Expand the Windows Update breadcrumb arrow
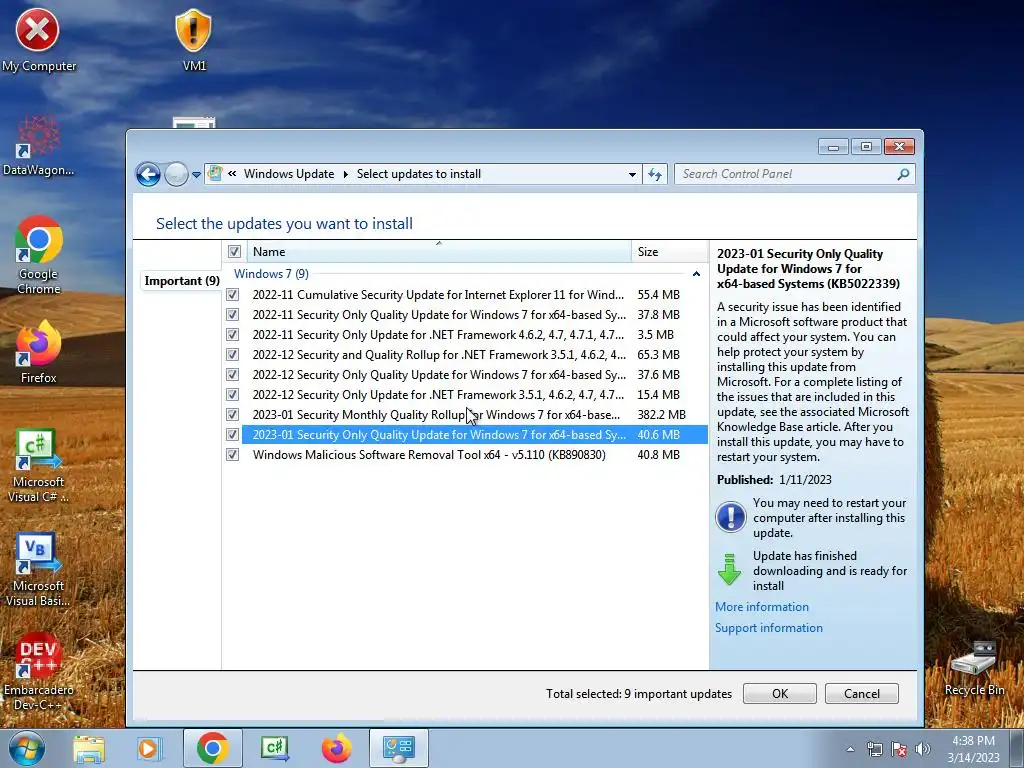1024x768 pixels. tap(345, 174)
